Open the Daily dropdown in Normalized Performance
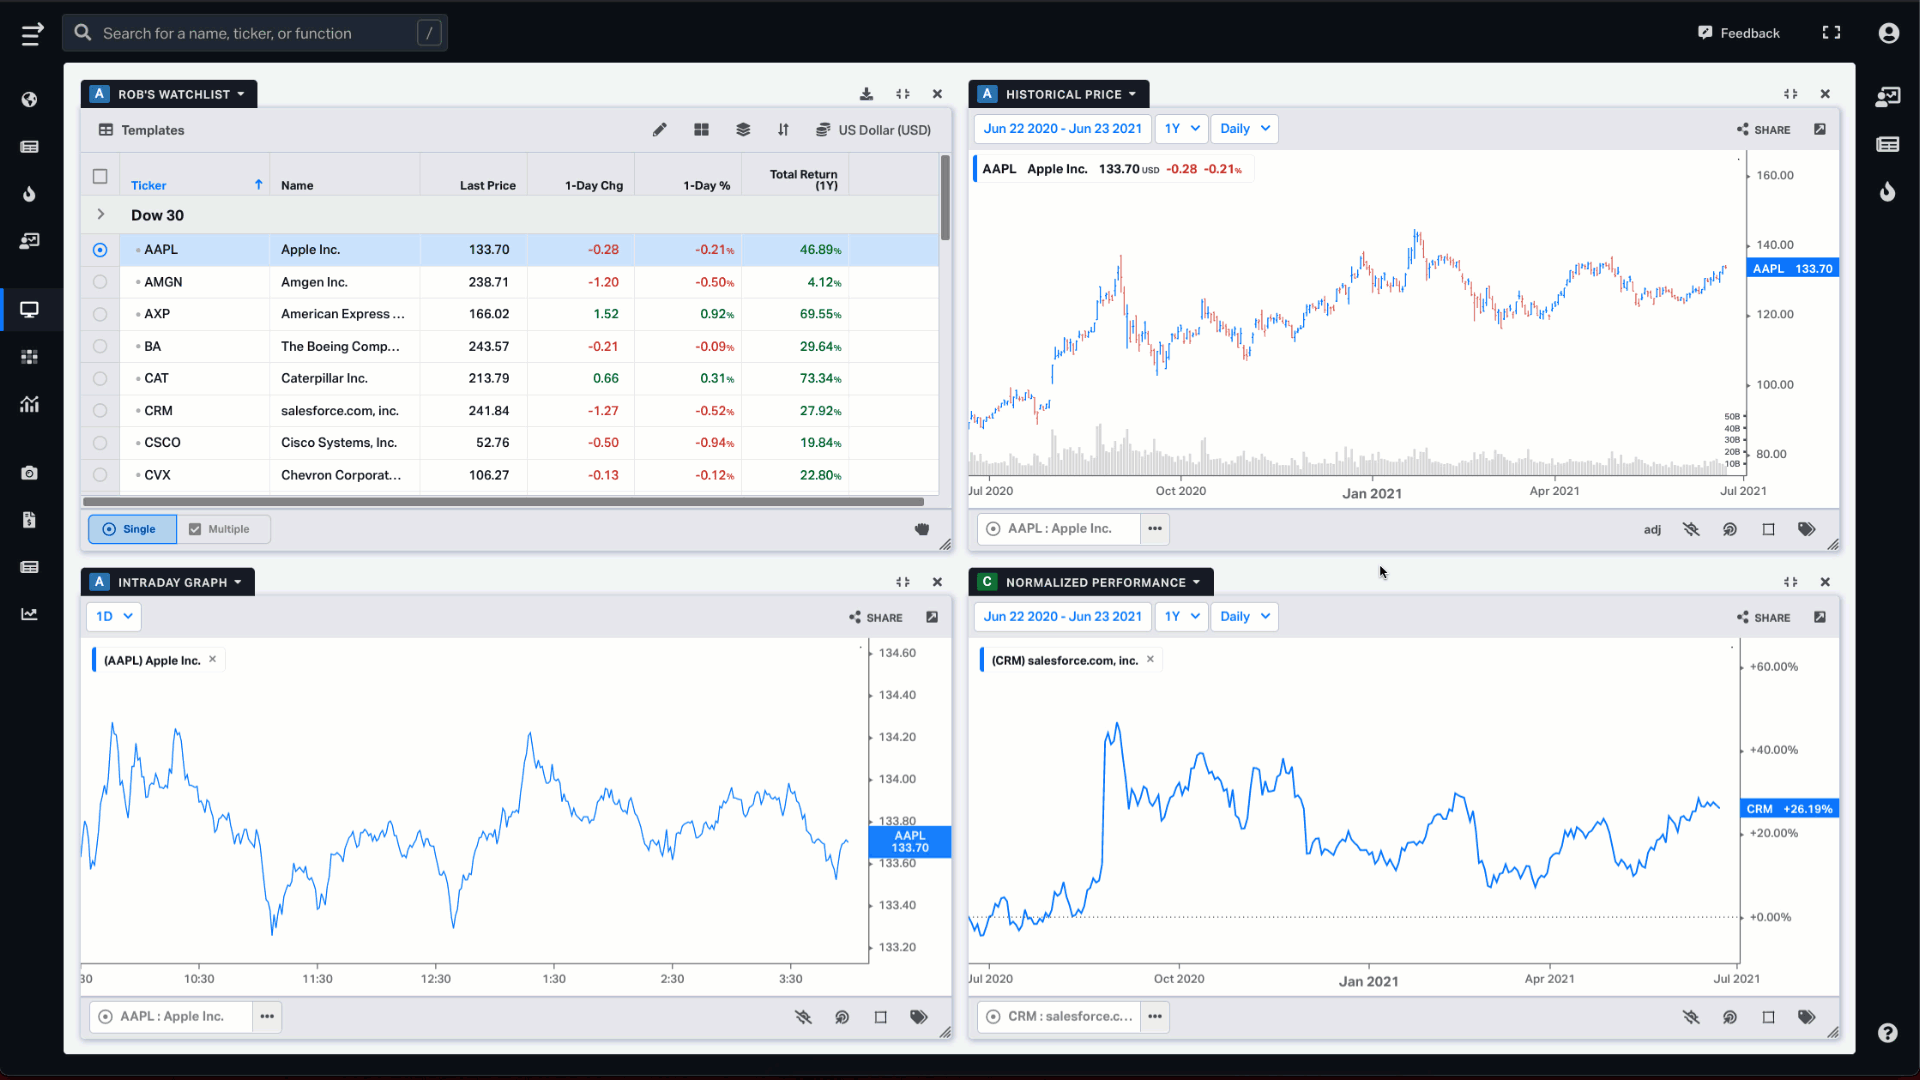The height and width of the screenshot is (1080, 1920). [1245, 617]
